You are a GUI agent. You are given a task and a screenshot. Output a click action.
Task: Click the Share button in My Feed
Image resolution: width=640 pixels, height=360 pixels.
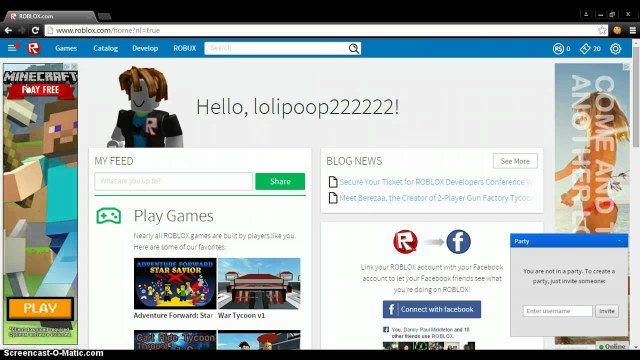(x=280, y=182)
